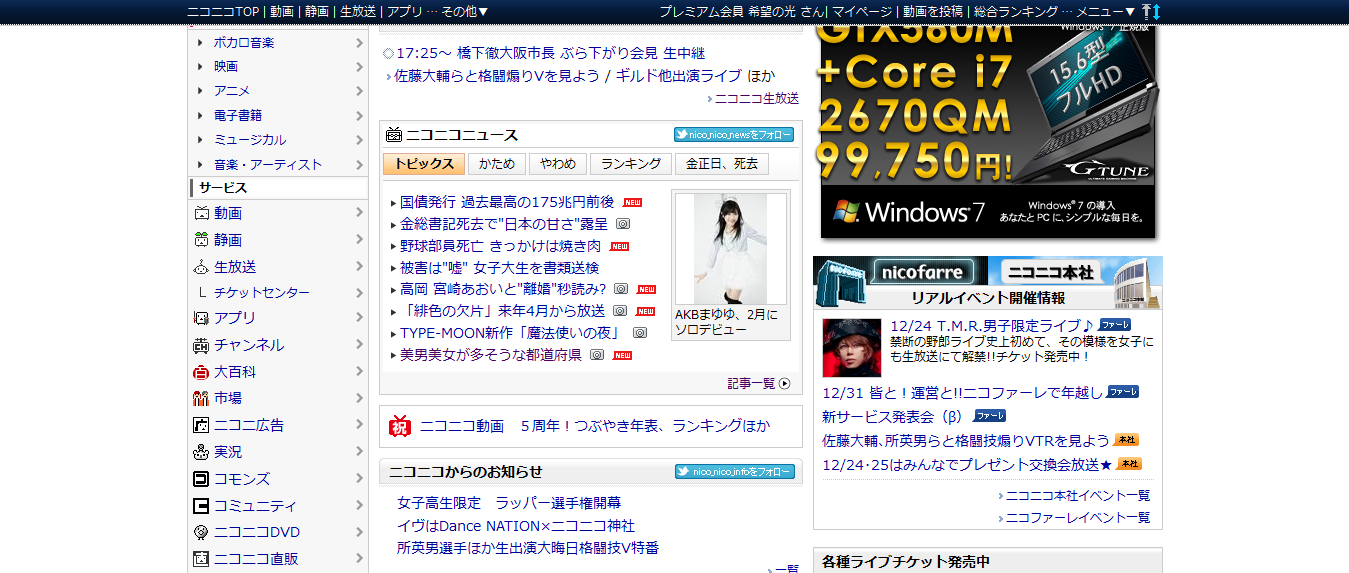
Task: Open 動画を投稿 in the header
Action: 933,11
